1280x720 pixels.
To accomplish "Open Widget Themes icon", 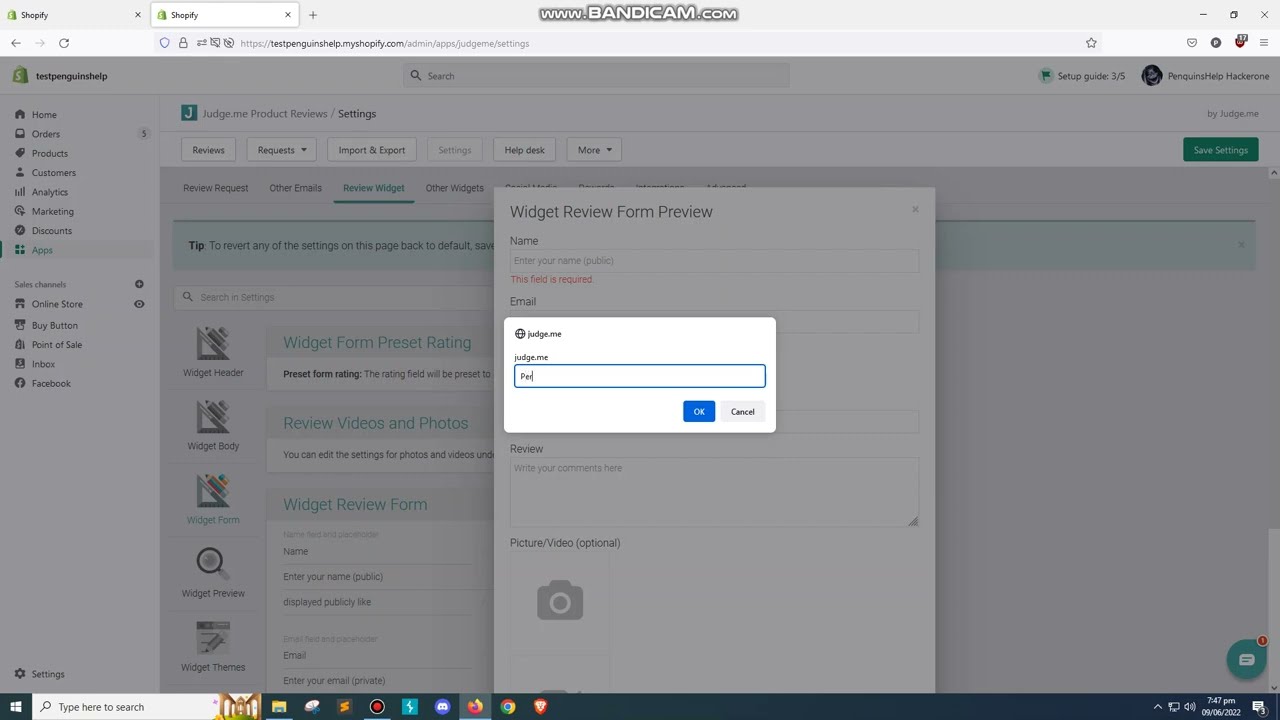I will point(213,638).
